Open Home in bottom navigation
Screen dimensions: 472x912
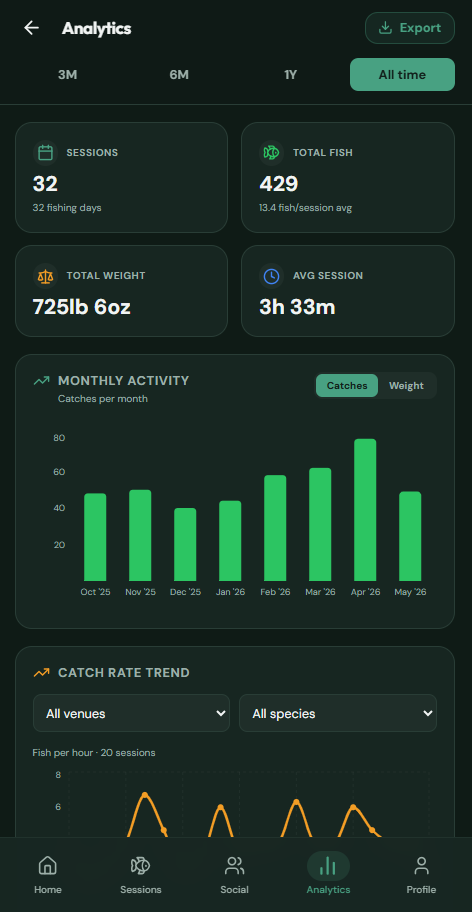click(x=48, y=874)
